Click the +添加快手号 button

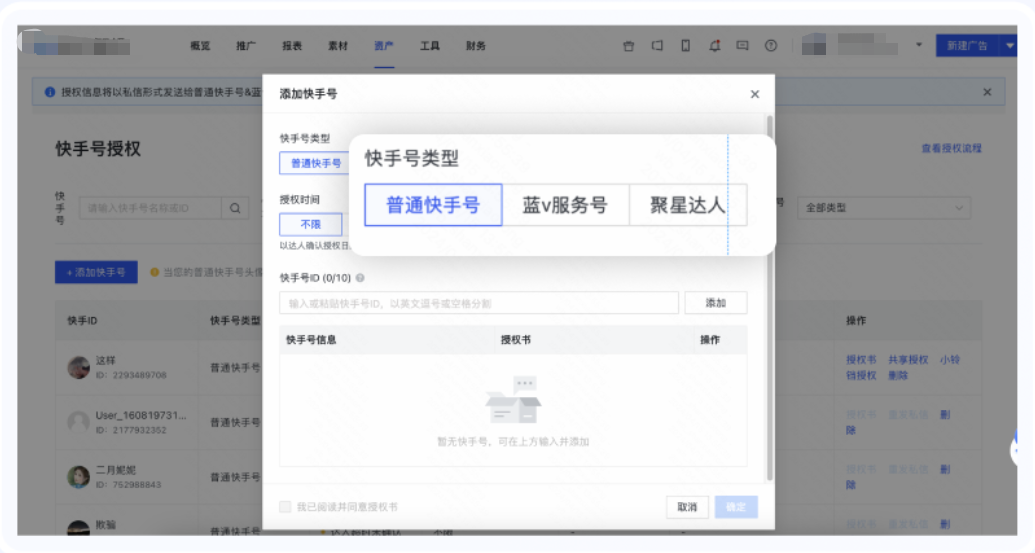click(96, 272)
